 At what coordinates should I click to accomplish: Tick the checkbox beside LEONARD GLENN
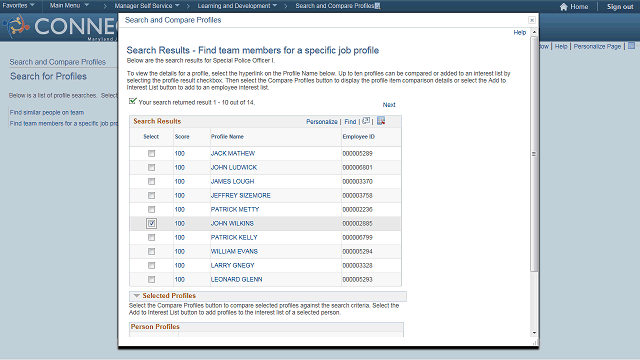[x=151, y=280]
